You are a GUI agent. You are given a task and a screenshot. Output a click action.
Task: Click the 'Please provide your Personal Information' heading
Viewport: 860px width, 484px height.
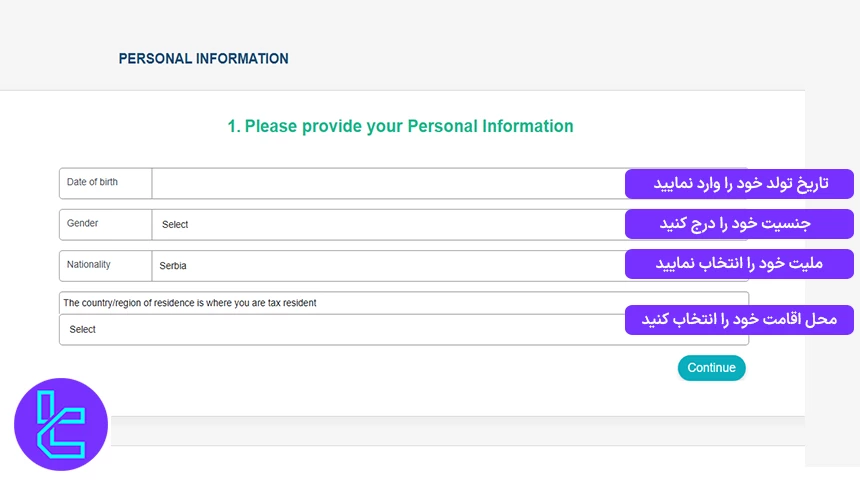pyautogui.click(x=400, y=127)
